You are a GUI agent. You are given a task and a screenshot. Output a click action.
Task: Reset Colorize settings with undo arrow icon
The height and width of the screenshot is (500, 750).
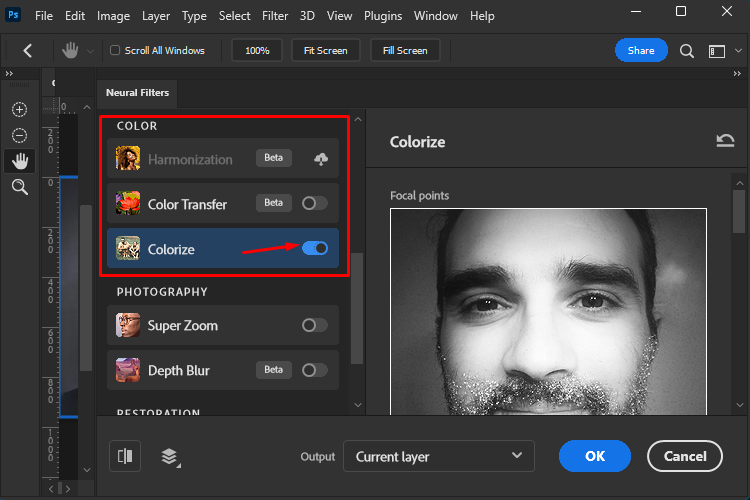[725, 141]
